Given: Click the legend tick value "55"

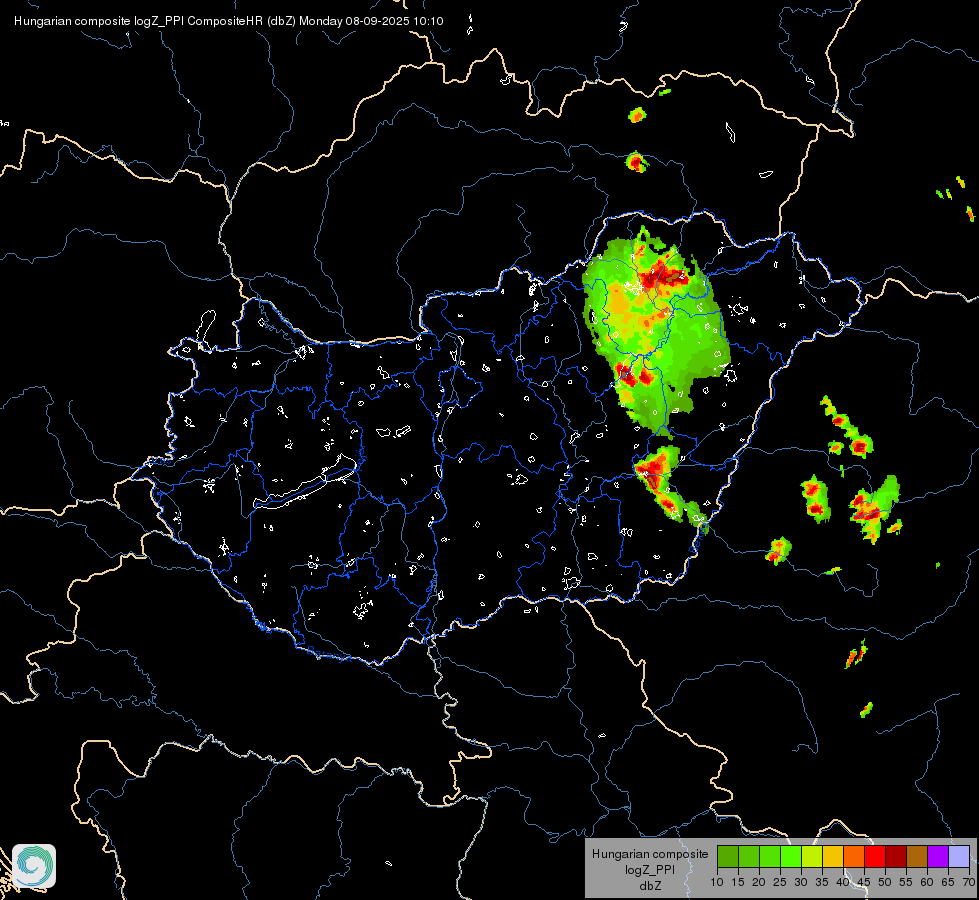Looking at the screenshot, I should pos(906,883).
